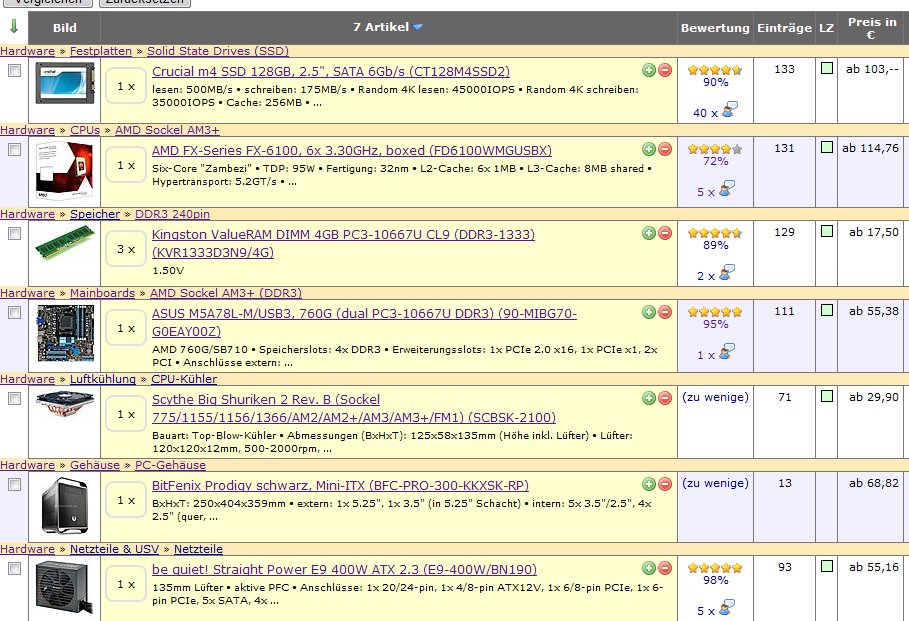This screenshot has height=621, width=909.
Task: Select checkbox for AMD FX-6100 row
Action: pyautogui.click(x=14, y=150)
